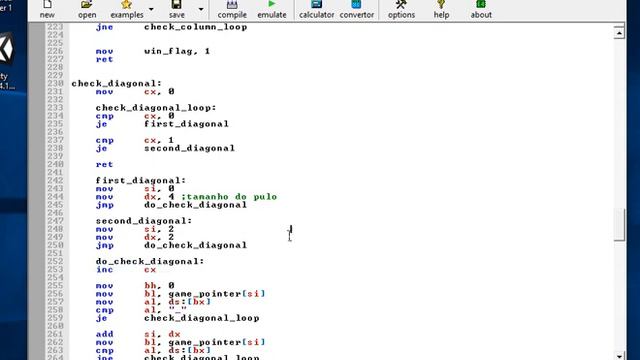Click the comment ';tamanho do pulo'

coord(229,197)
